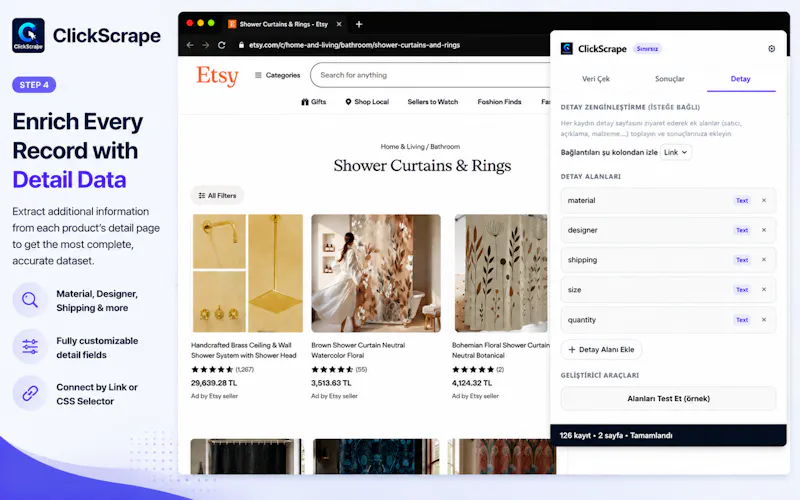The width and height of the screenshot is (800, 500).
Task: Click the star rating with (55) reviews
Action: (339, 369)
